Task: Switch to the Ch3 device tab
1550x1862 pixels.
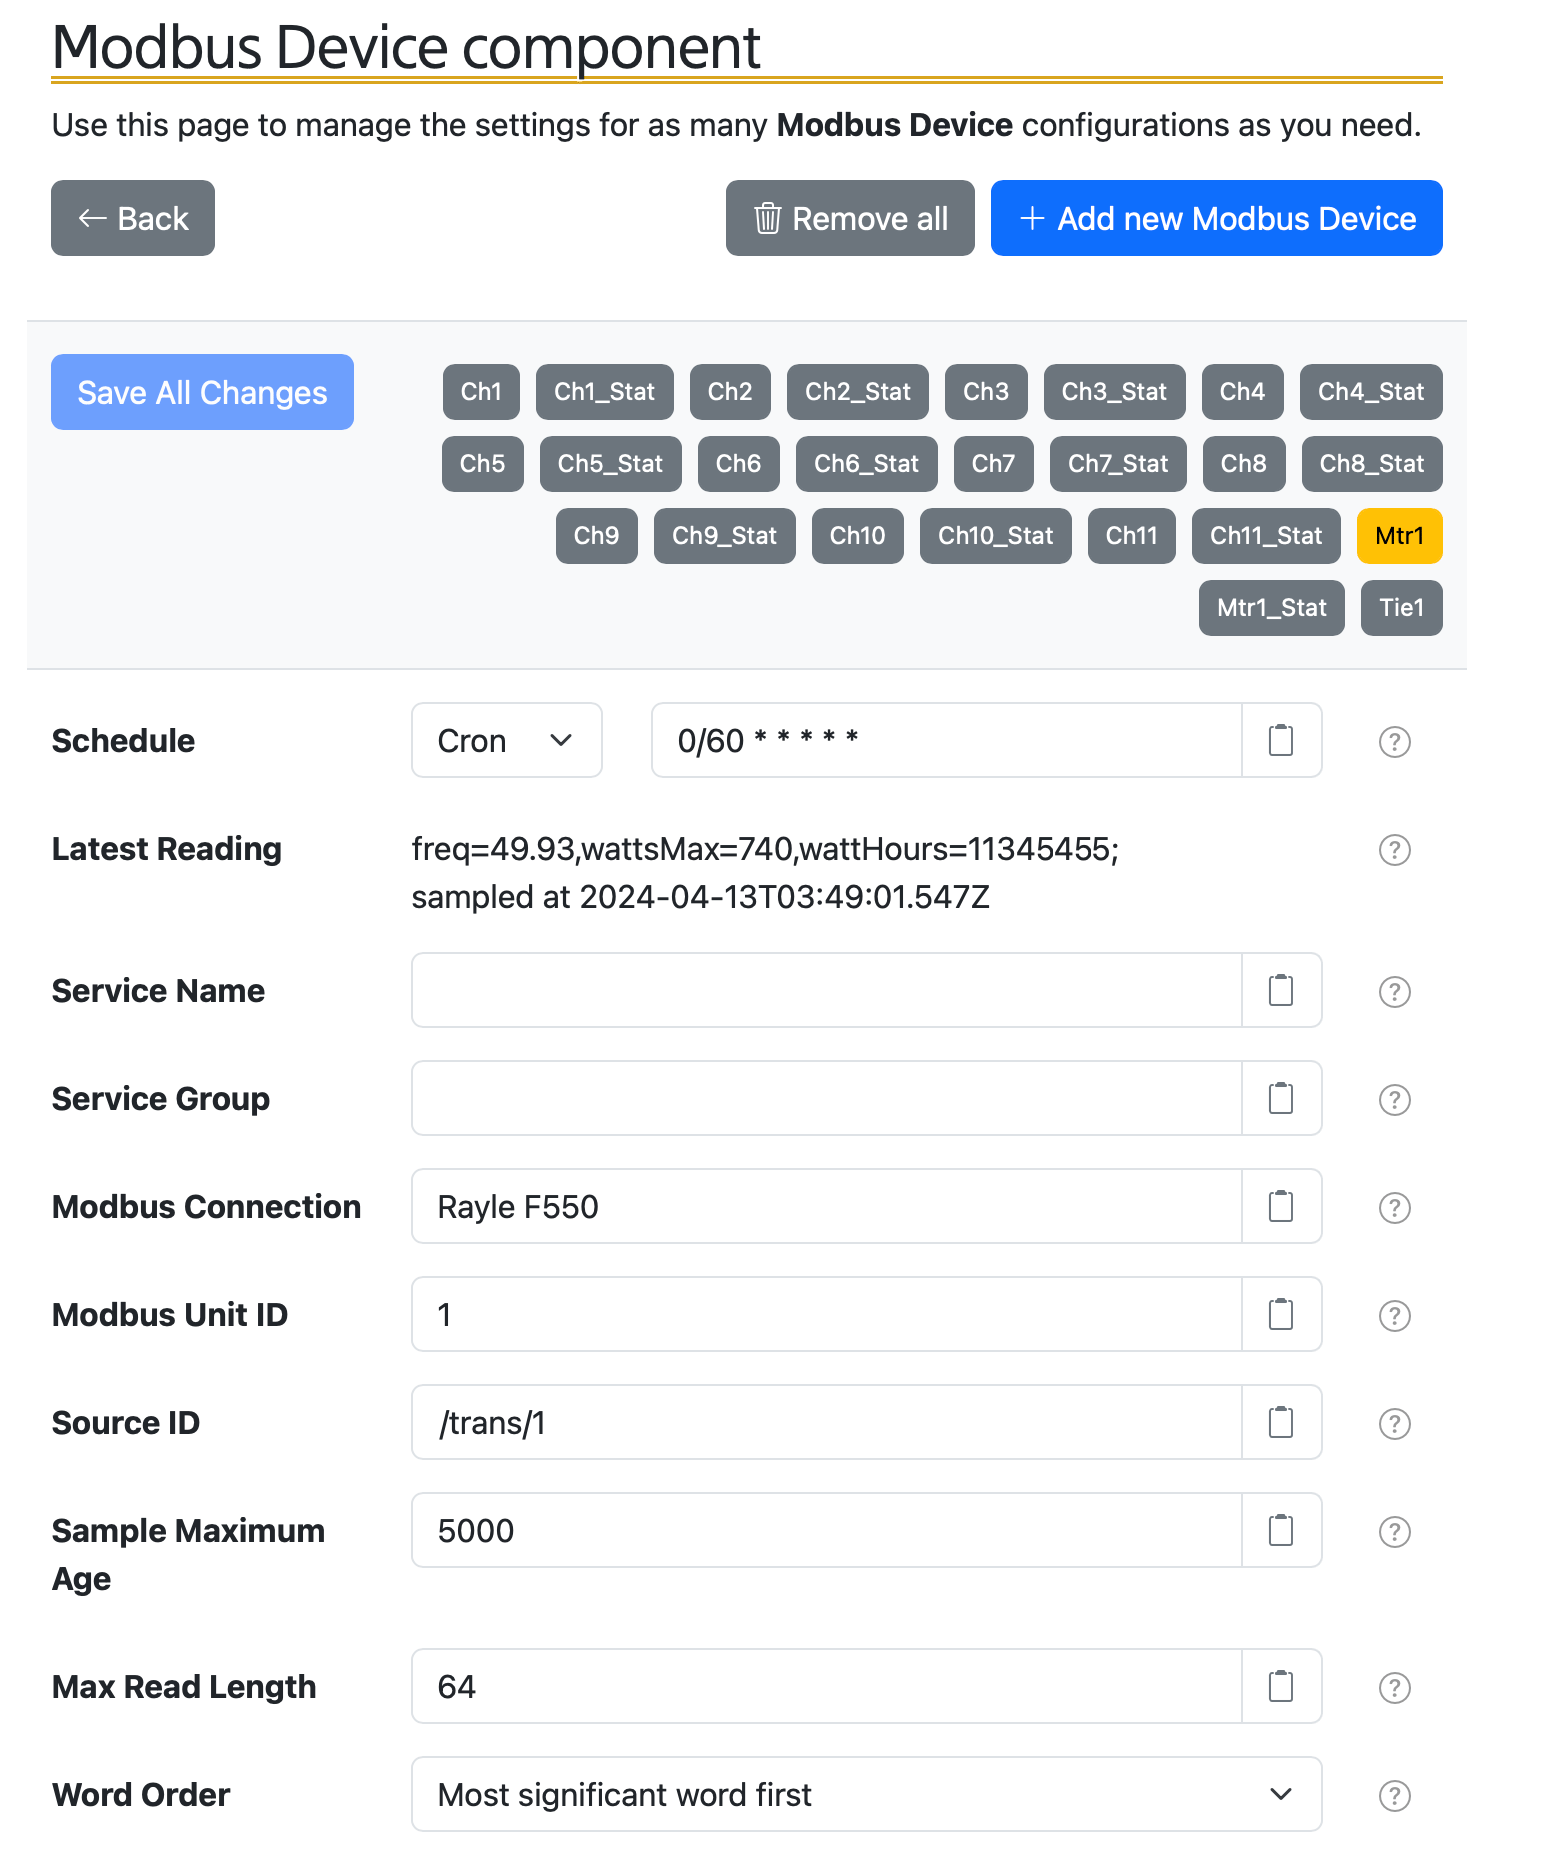Action: pos(986,392)
